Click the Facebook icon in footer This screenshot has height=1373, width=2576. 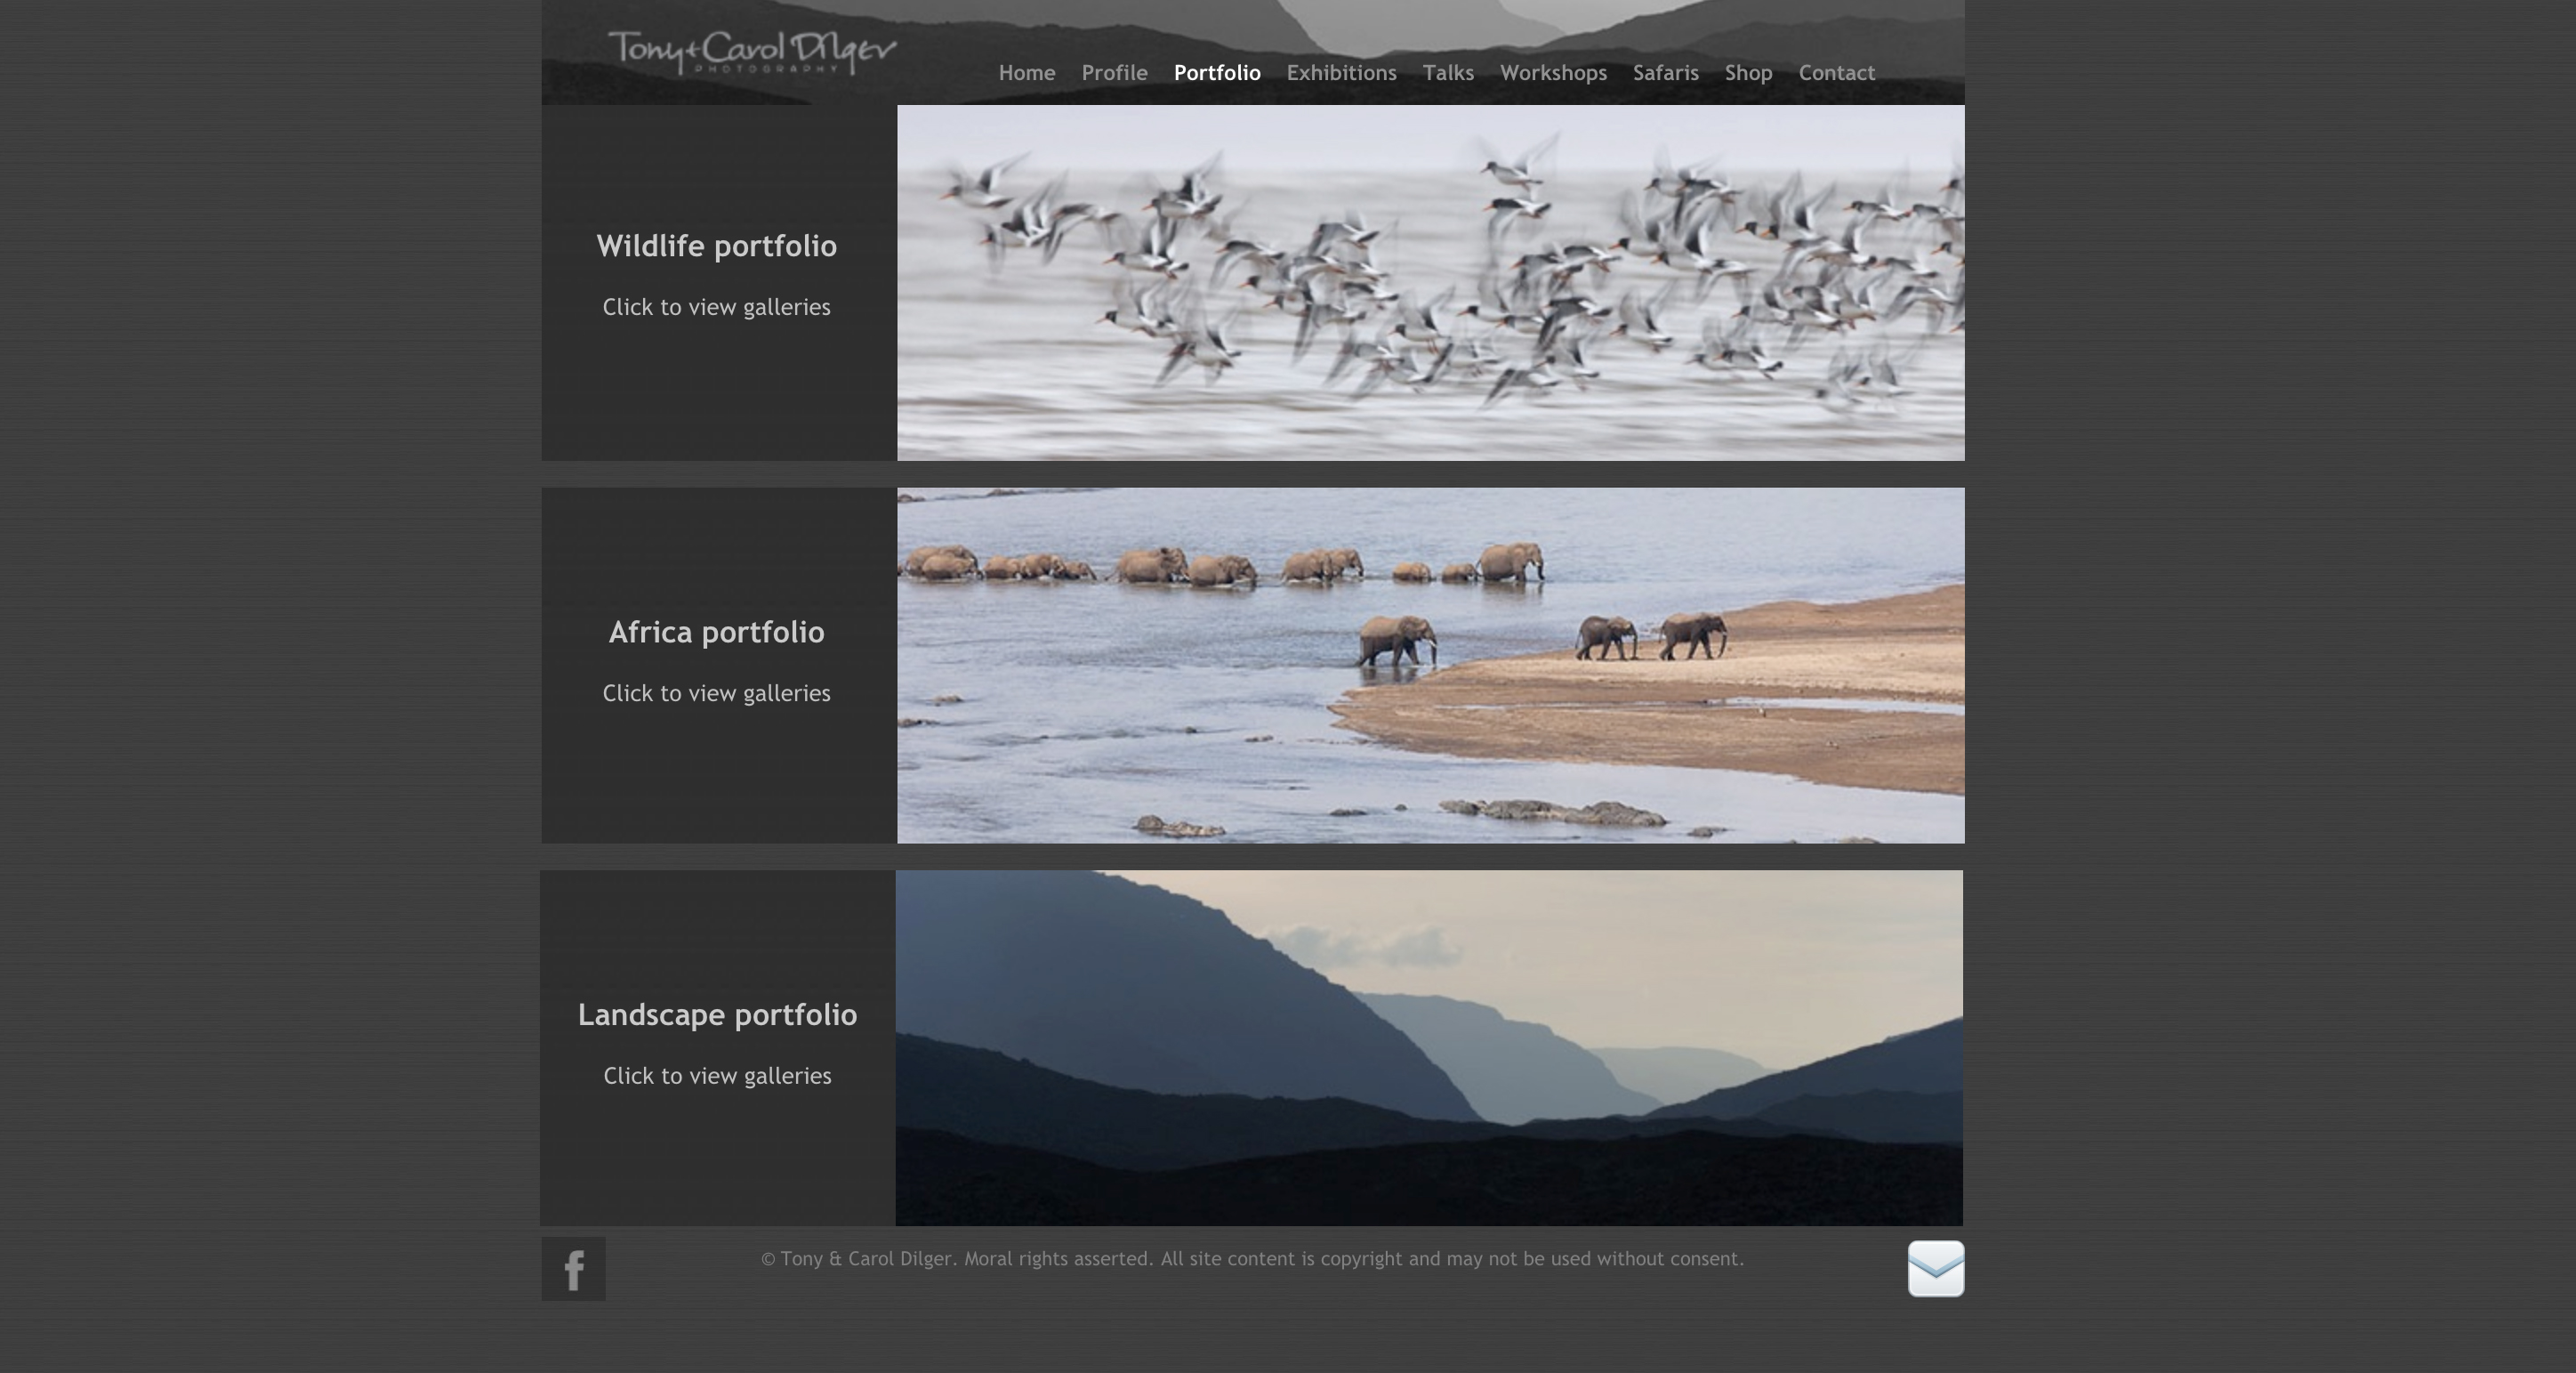pyautogui.click(x=573, y=1268)
